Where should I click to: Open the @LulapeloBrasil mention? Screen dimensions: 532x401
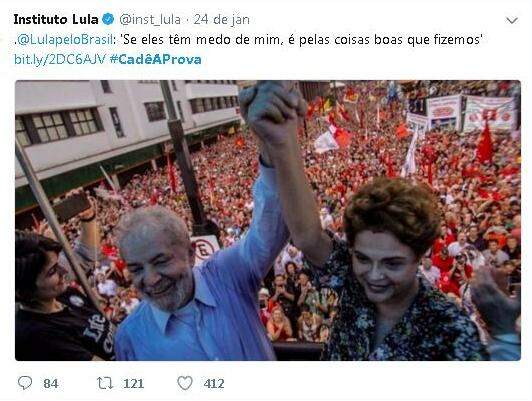click(x=64, y=40)
